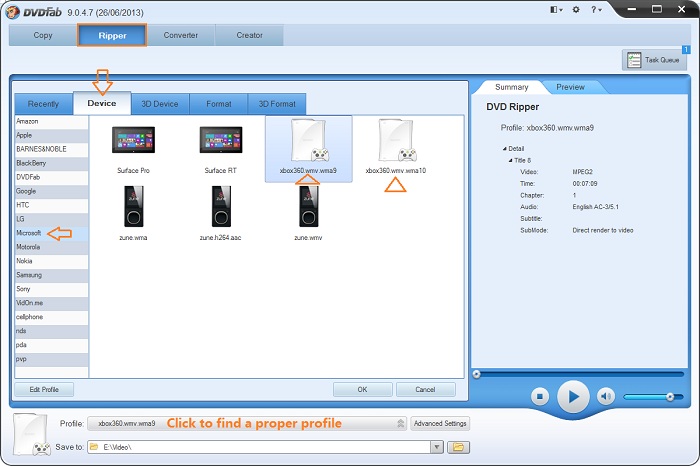Open the Format profiles tab

click(219, 104)
